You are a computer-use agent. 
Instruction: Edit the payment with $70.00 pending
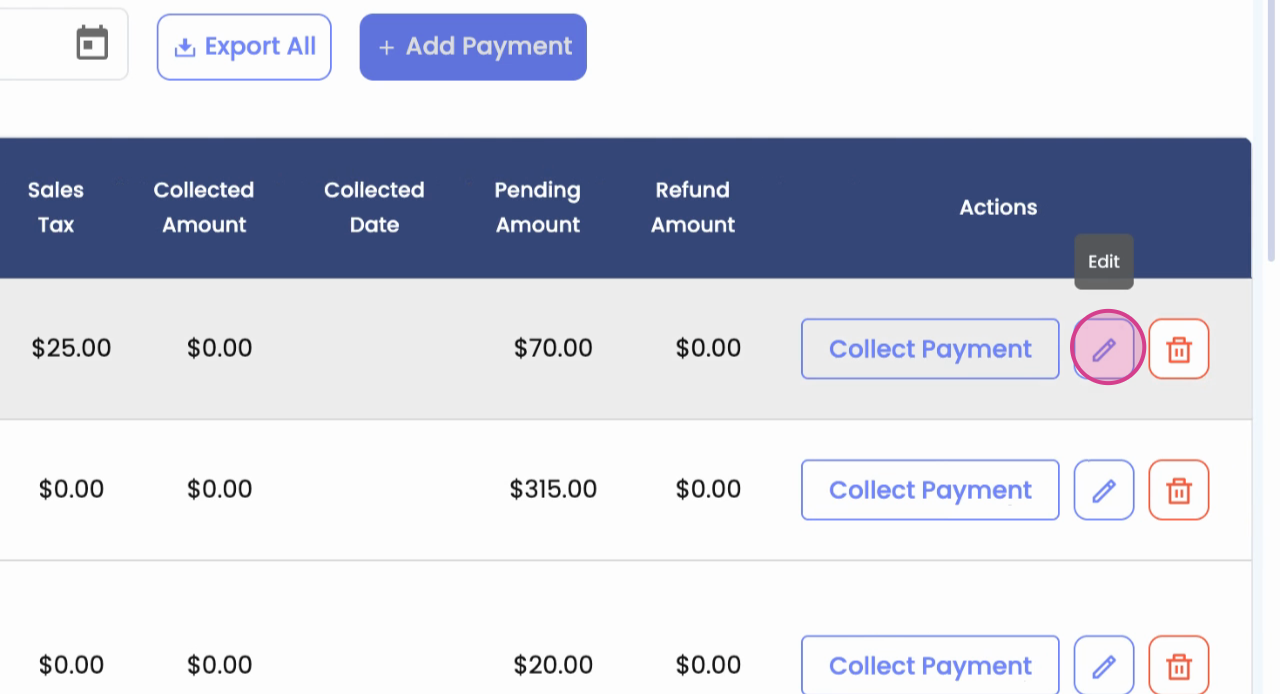1104,349
